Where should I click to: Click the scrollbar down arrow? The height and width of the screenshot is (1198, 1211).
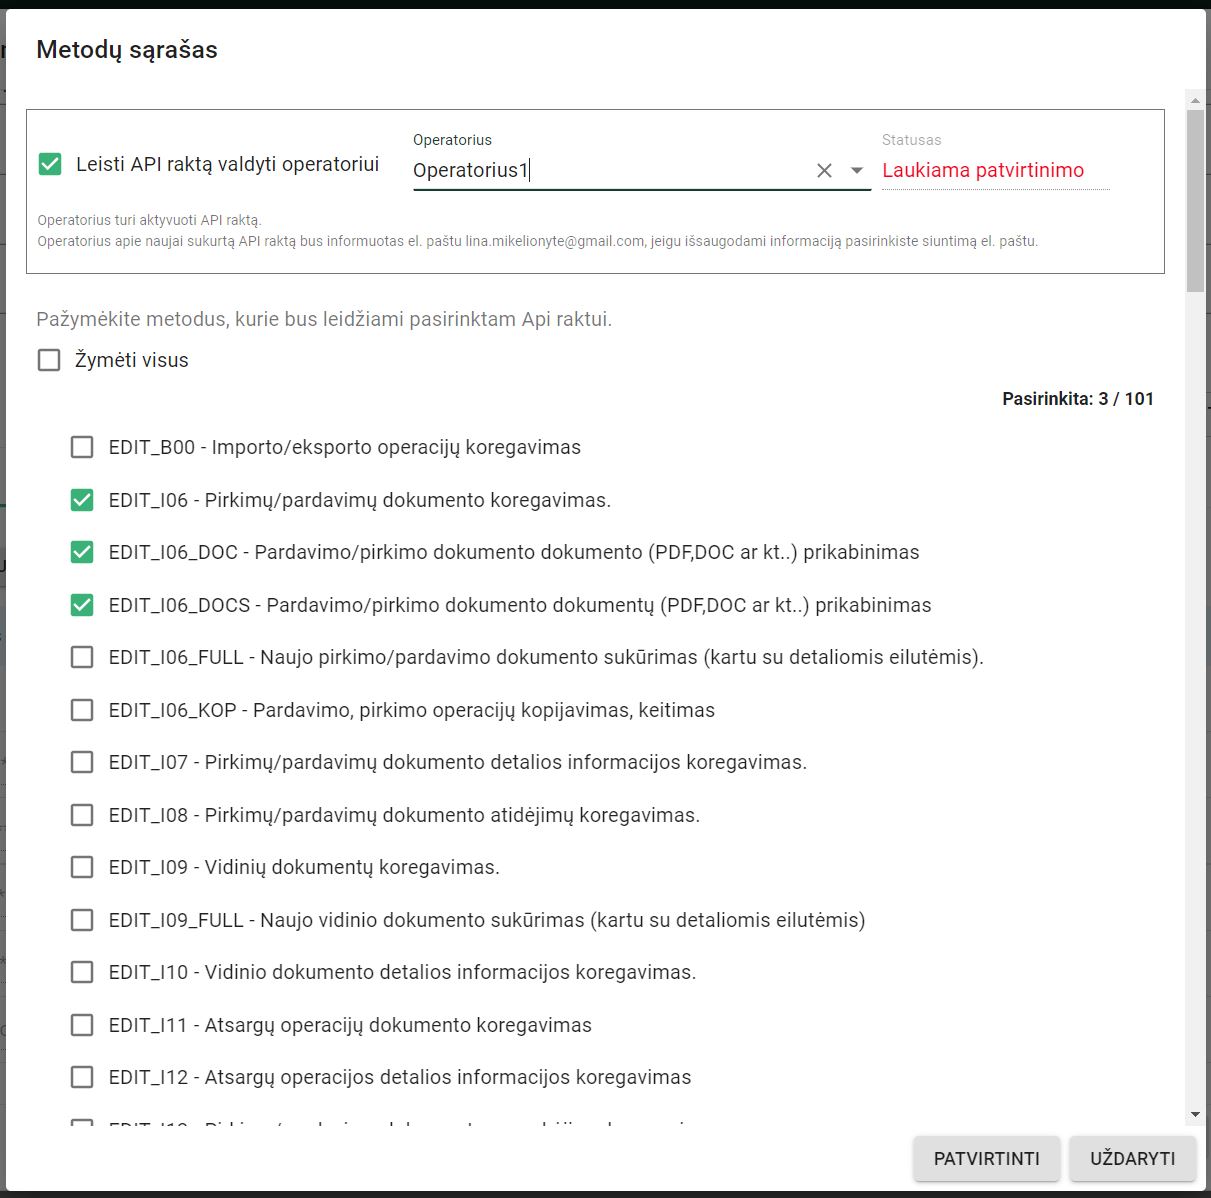coord(1195,1114)
